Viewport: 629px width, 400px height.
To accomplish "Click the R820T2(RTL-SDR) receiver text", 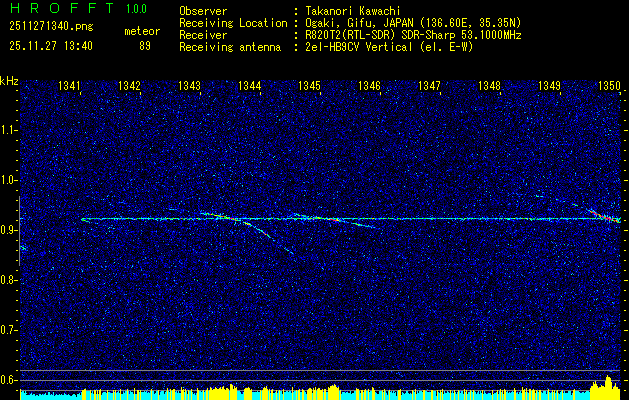I will pos(413,35).
